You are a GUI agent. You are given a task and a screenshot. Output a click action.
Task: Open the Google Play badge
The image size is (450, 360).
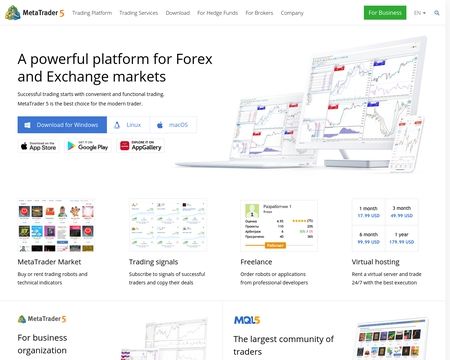point(88,146)
